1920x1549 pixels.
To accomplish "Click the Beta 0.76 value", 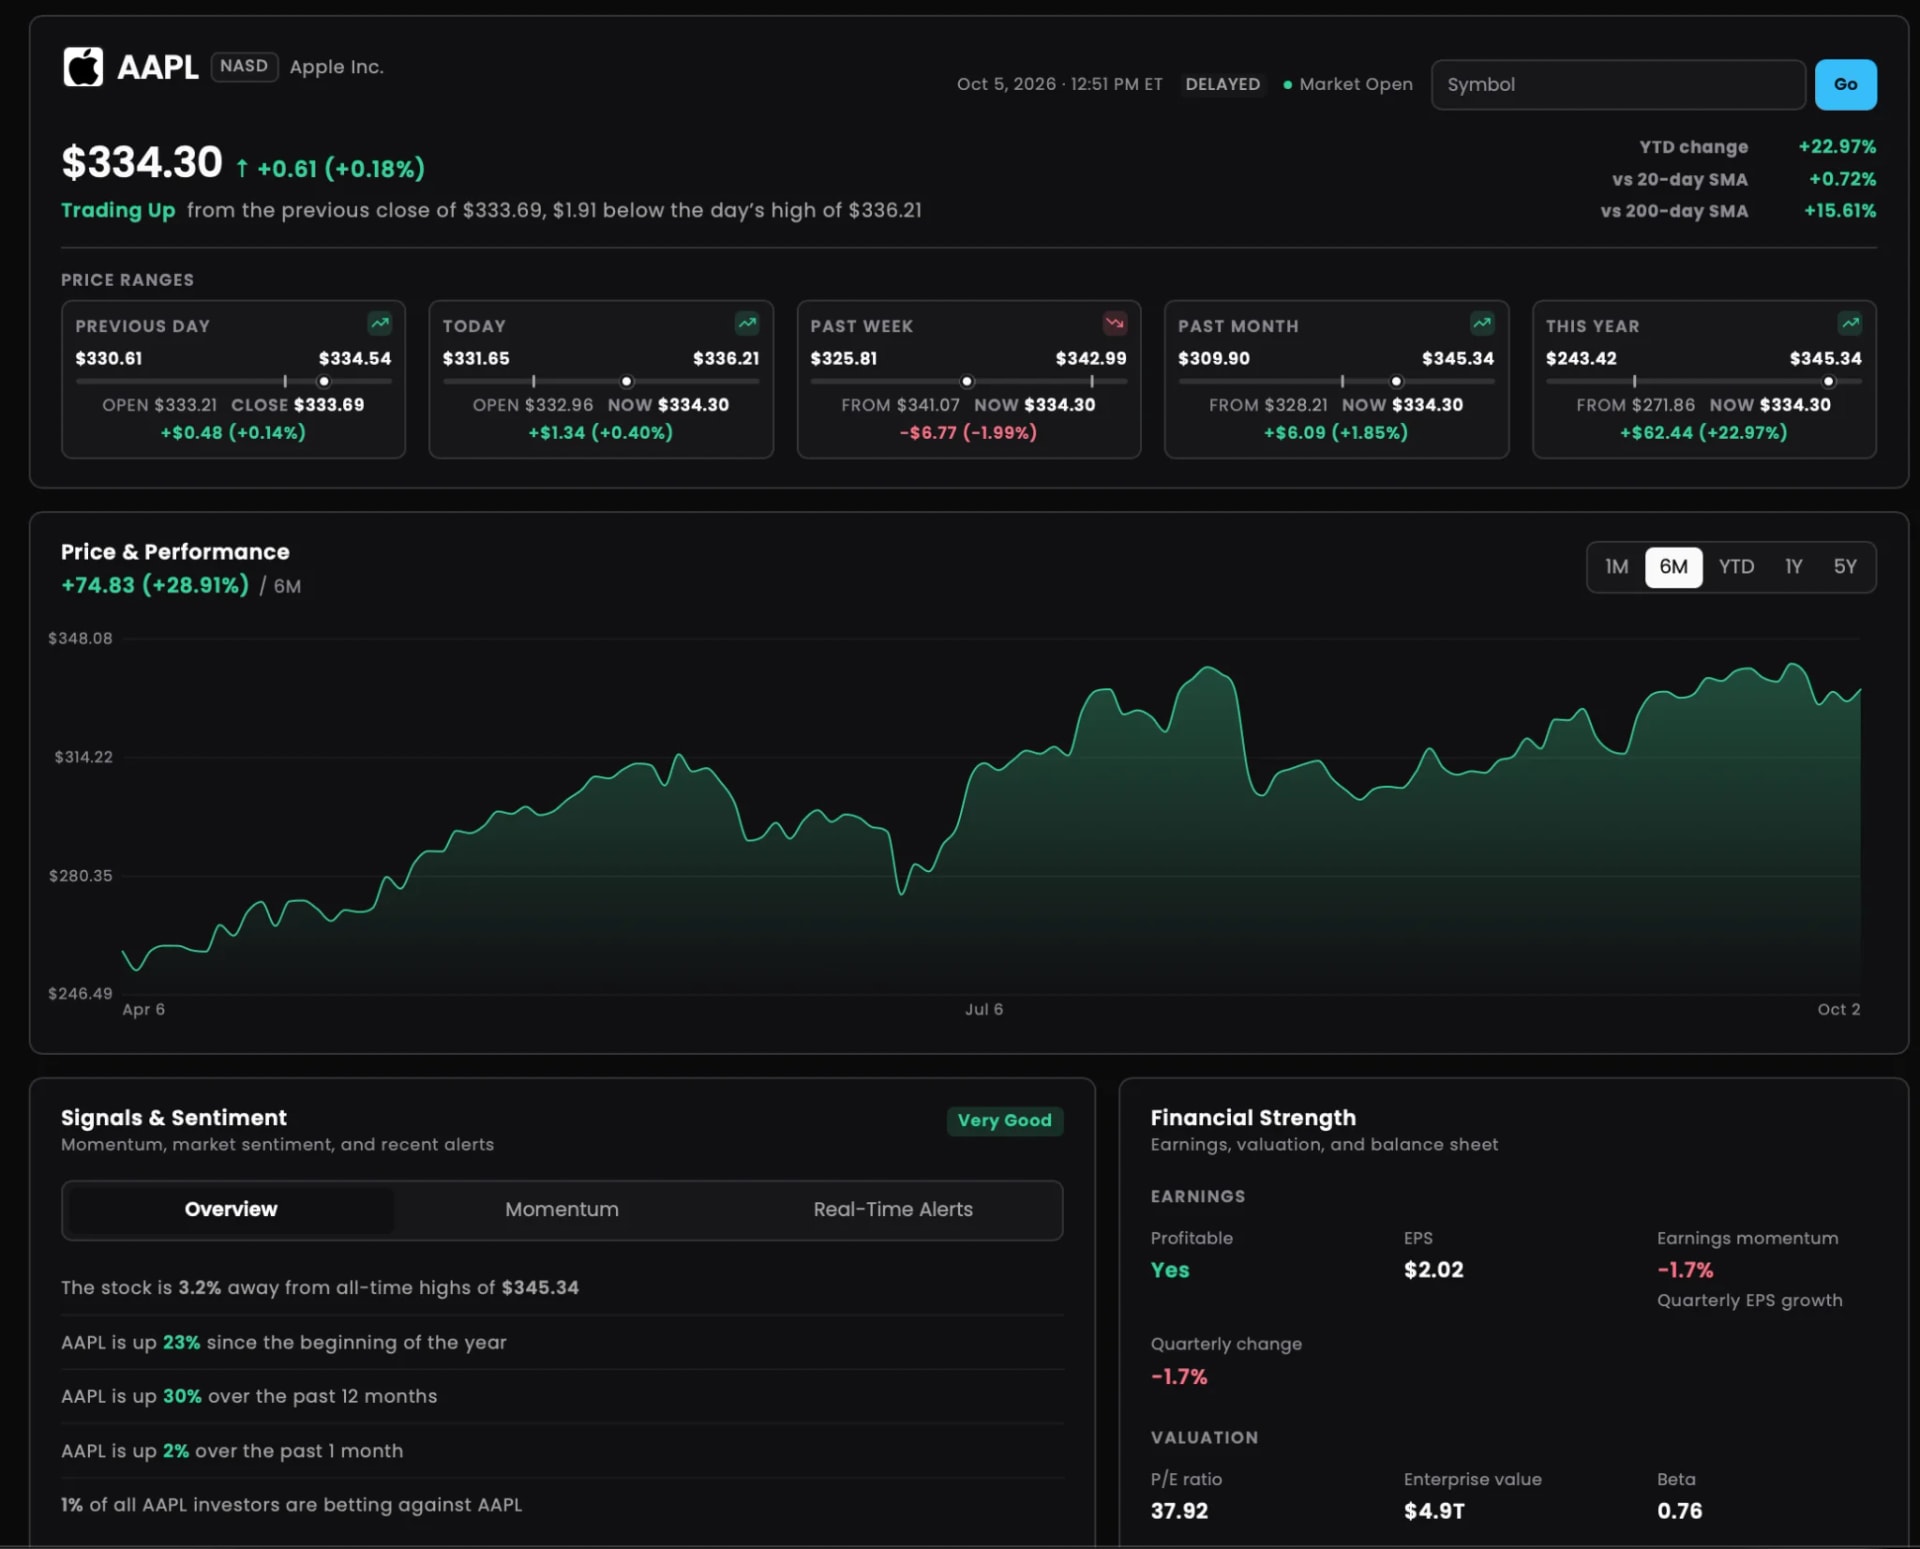I will [1679, 1510].
